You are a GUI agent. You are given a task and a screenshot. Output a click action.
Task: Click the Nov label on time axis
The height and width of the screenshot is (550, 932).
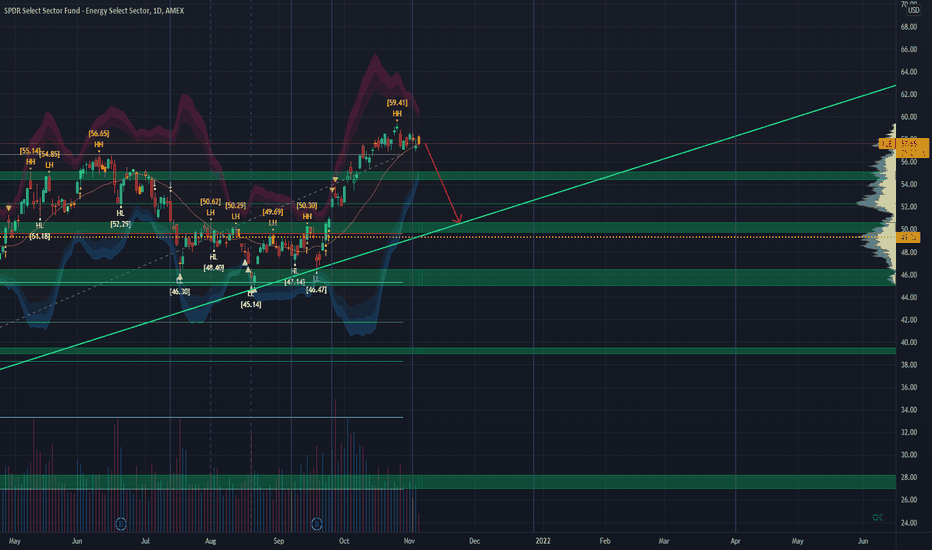click(409, 541)
